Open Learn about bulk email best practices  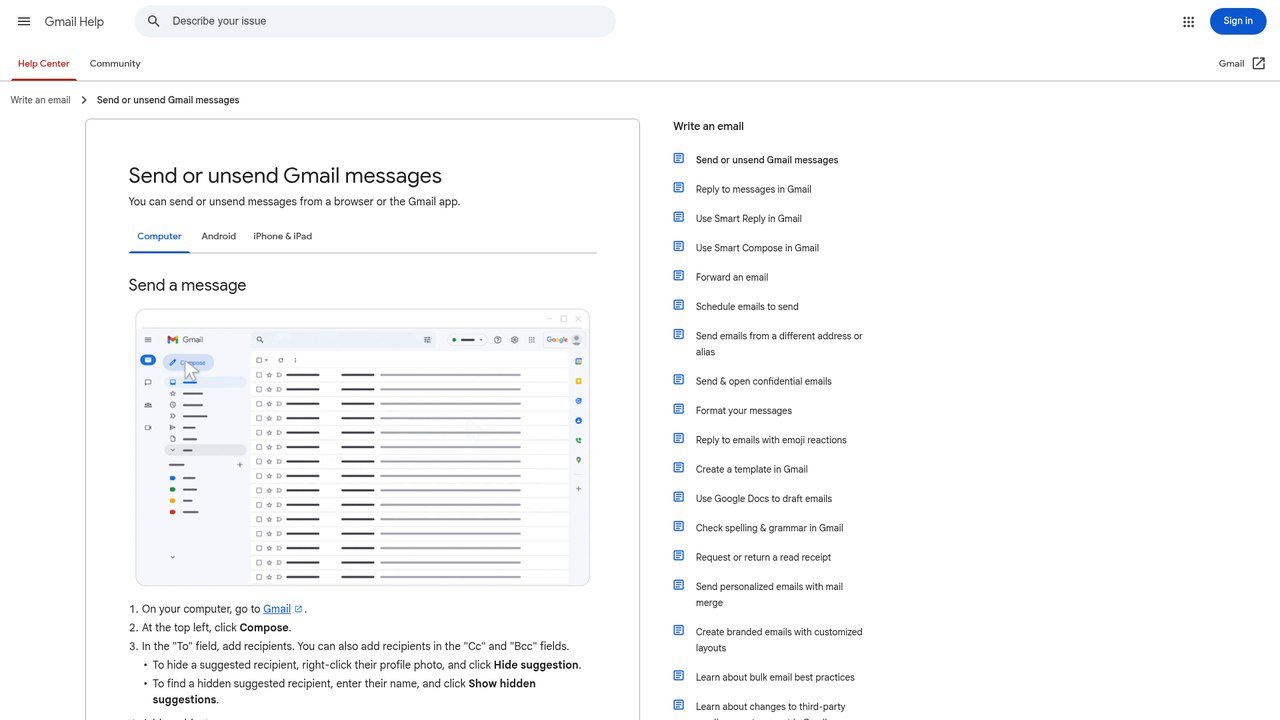pos(775,677)
